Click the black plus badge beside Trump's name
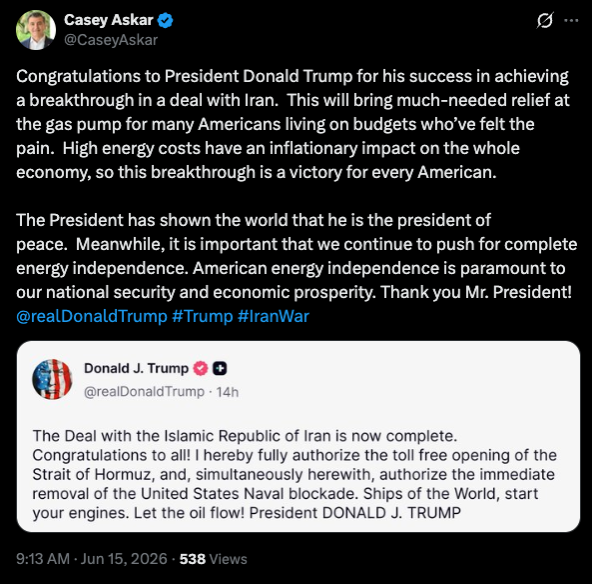Screen dimensions: 592x584 [220, 368]
